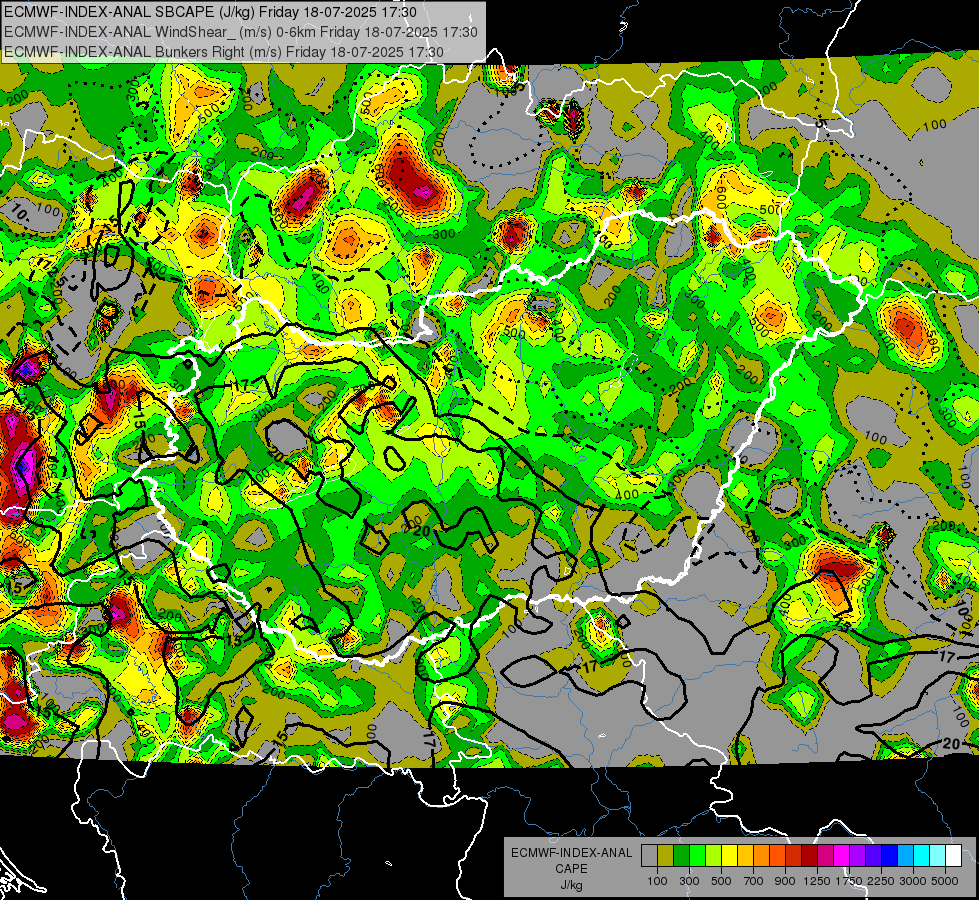Screen dimensions: 979x900
Task: Select the legend value 1750
Action: tap(849, 881)
